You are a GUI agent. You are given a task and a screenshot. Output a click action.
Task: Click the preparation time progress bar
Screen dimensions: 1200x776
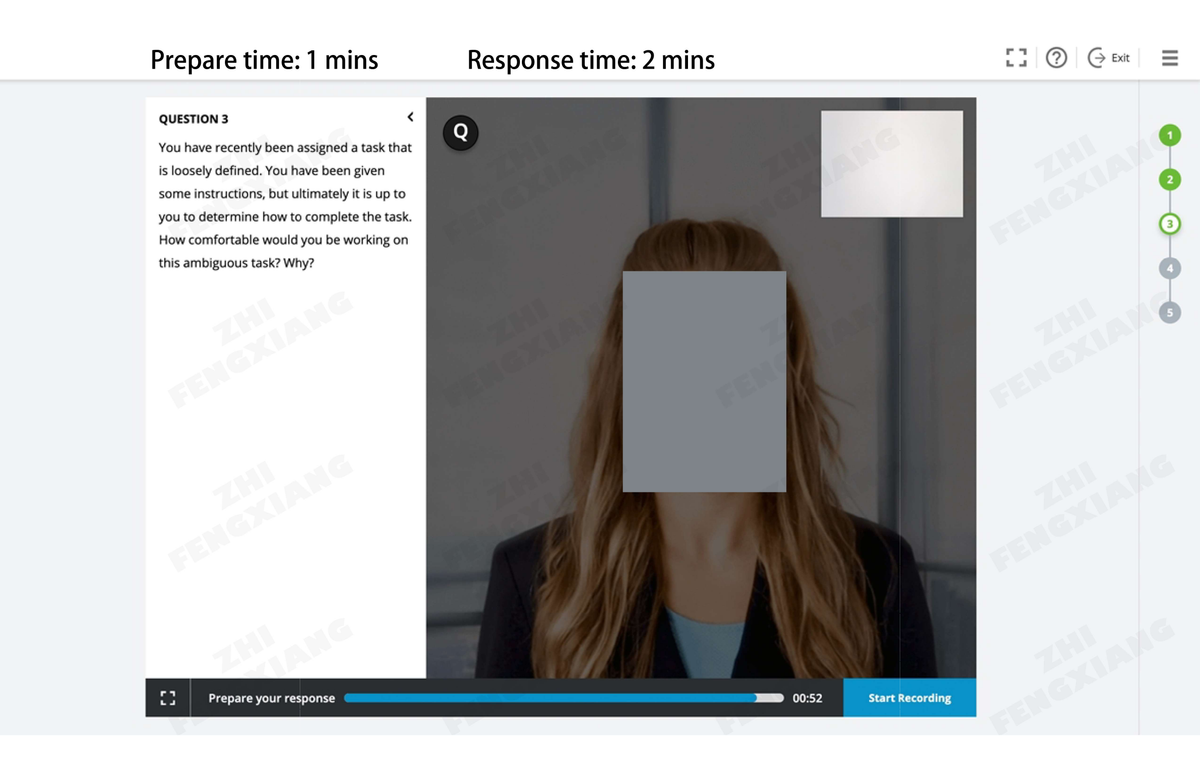click(x=564, y=698)
